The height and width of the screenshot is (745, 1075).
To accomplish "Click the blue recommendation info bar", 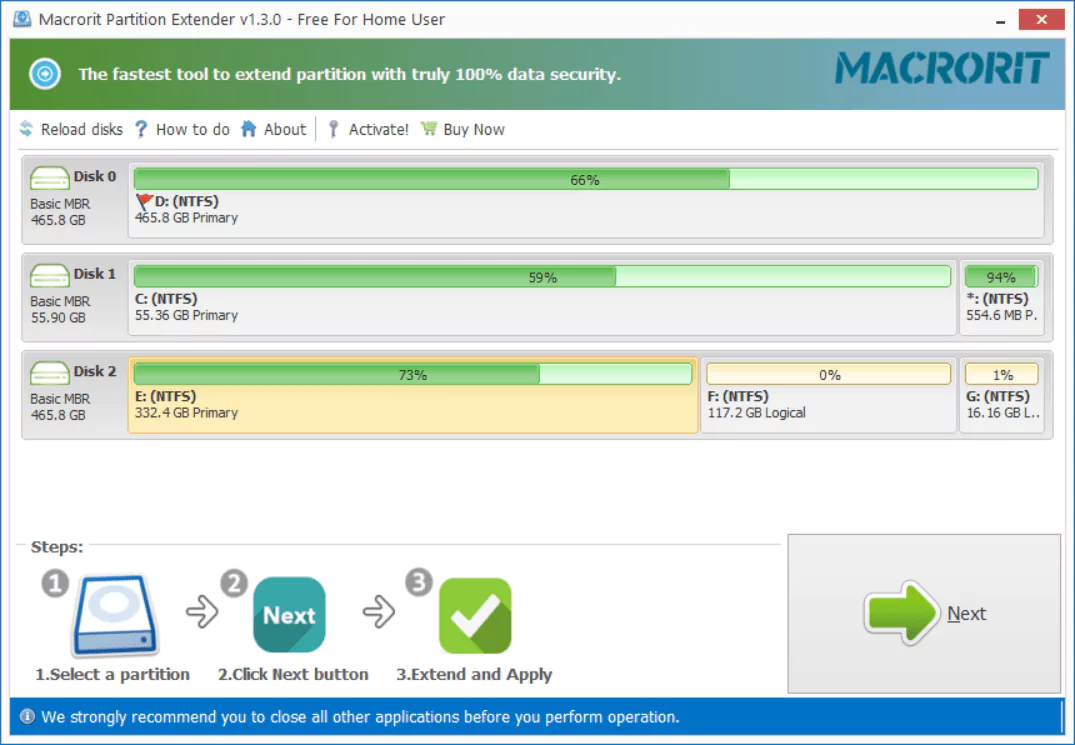I will (537, 717).
